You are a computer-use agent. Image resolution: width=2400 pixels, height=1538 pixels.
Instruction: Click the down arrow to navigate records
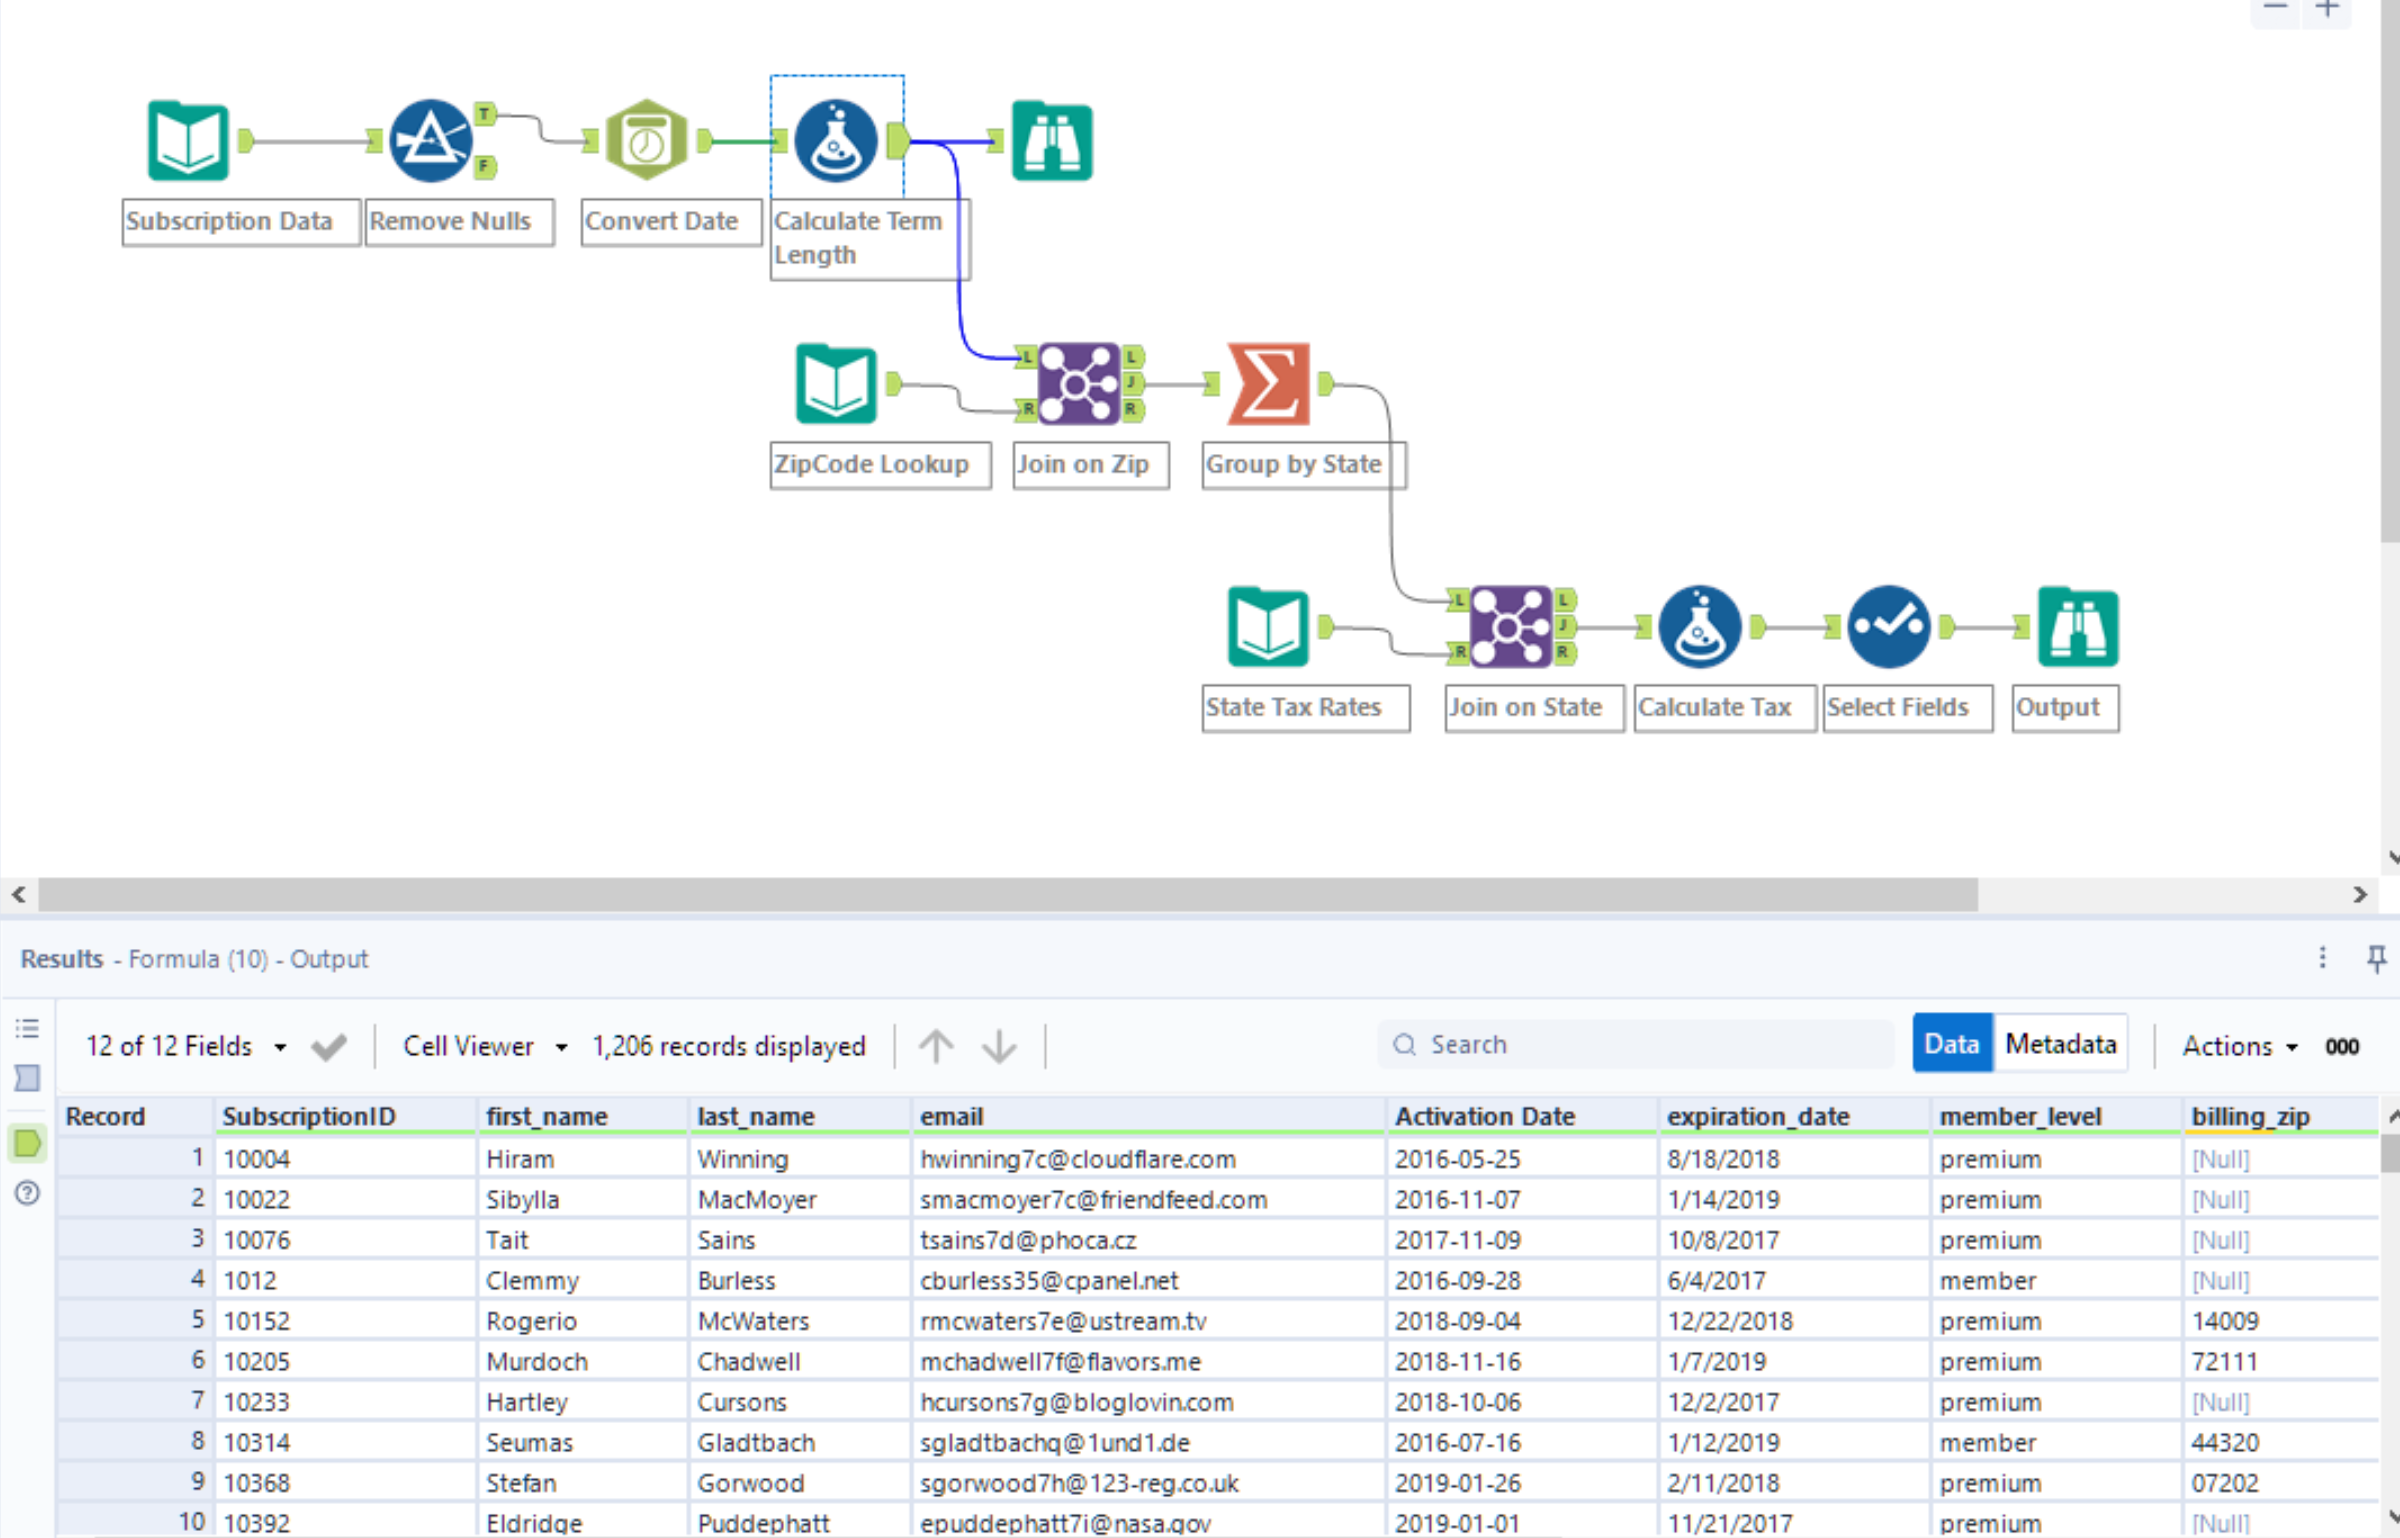click(x=998, y=1046)
